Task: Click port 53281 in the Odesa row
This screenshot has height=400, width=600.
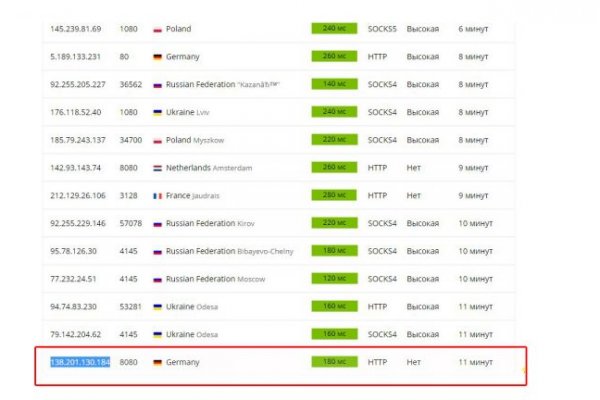Action: click(130, 307)
